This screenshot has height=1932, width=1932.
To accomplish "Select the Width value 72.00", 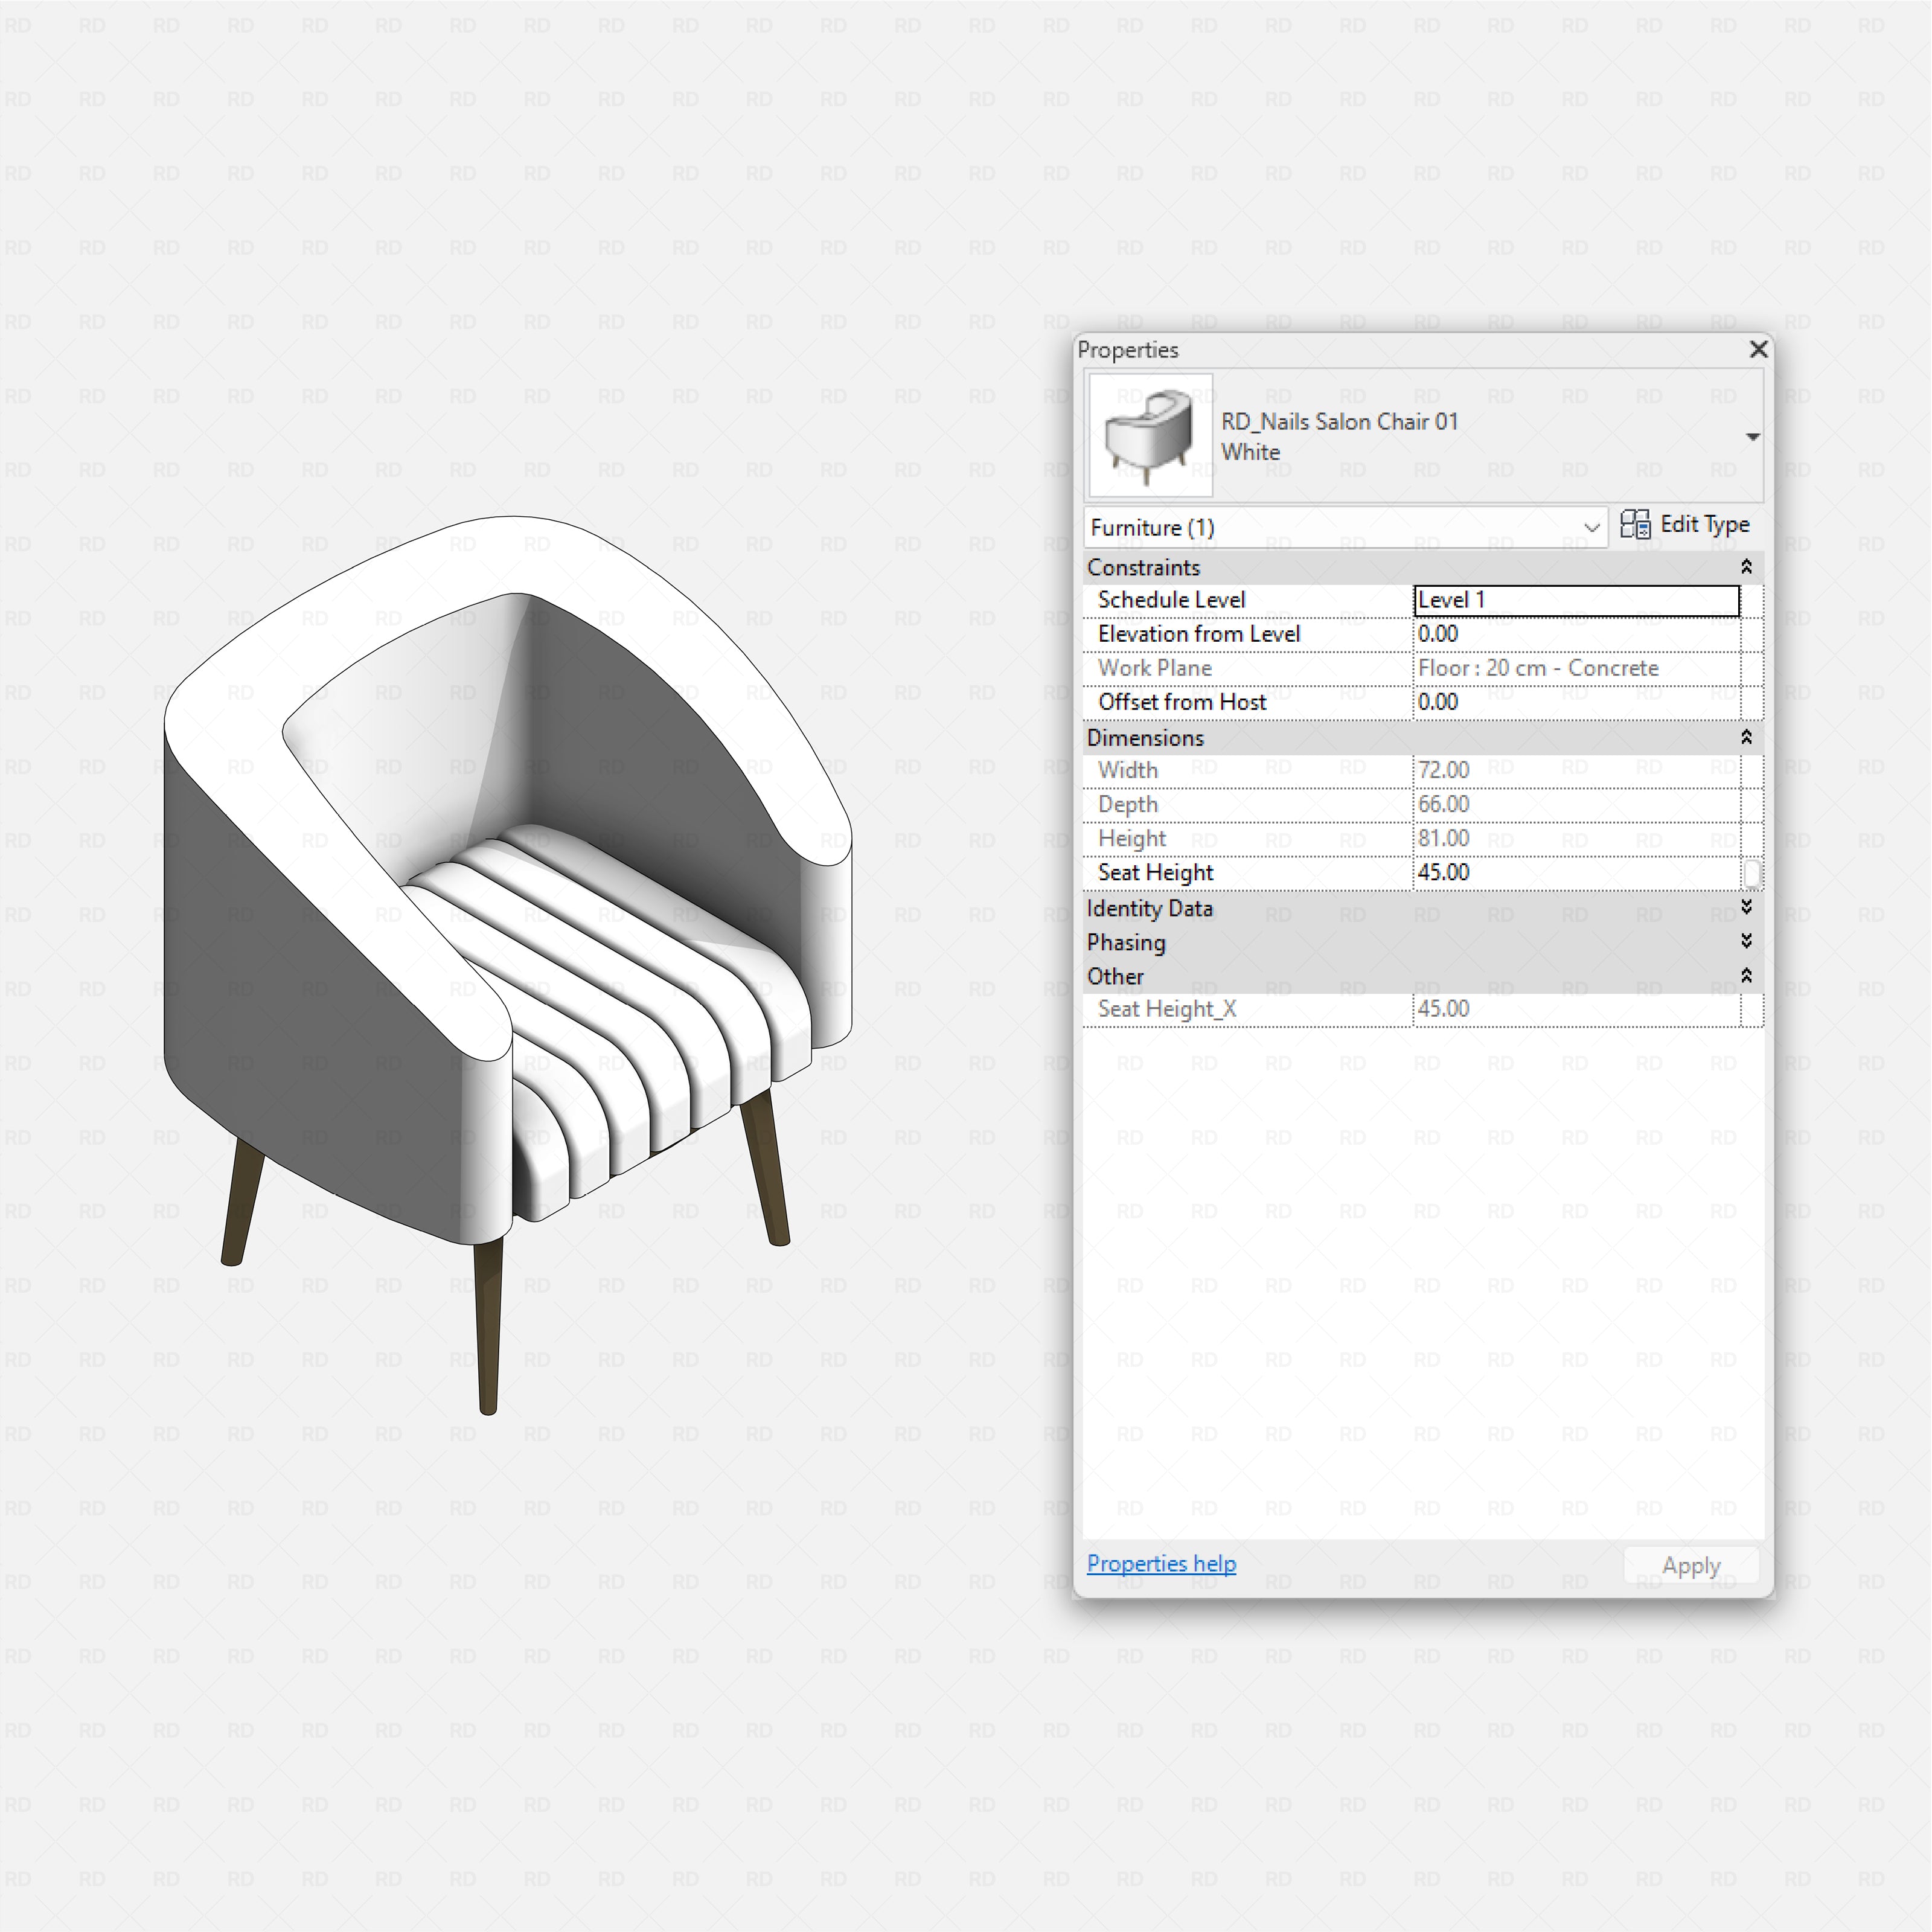I will coord(1575,770).
